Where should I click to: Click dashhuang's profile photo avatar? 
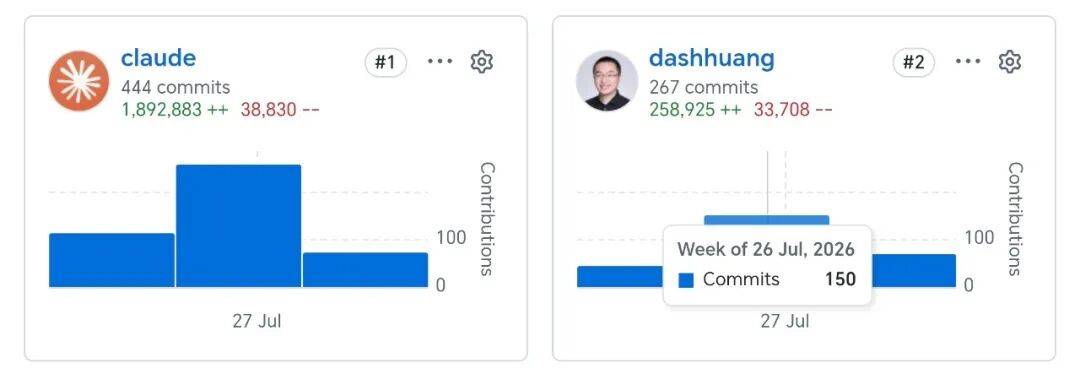click(x=607, y=81)
